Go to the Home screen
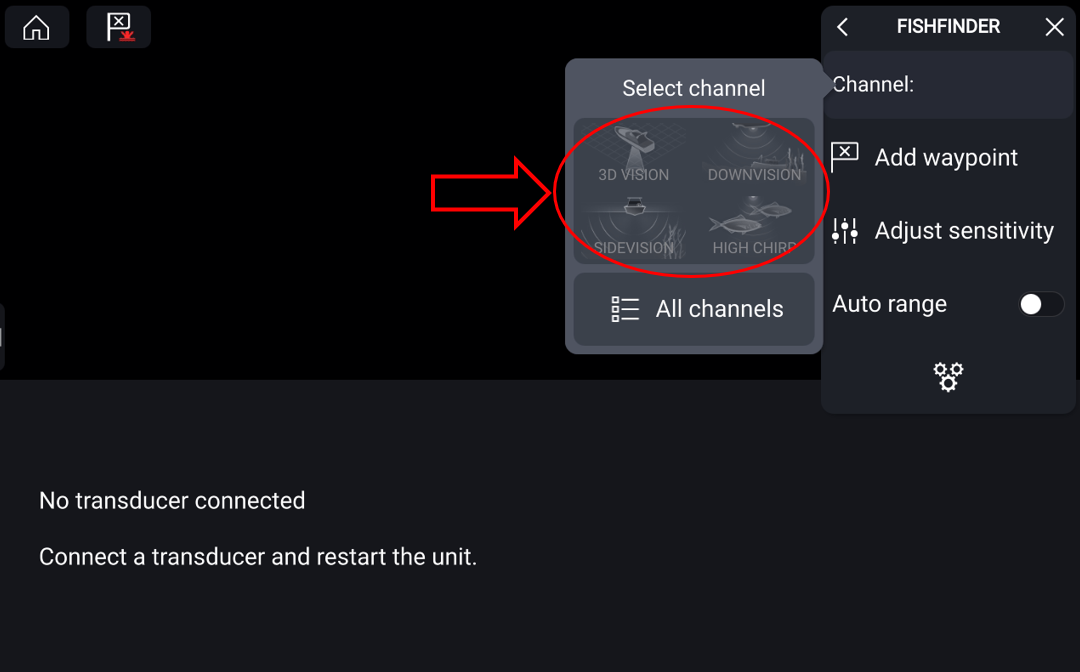The height and width of the screenshot is (672, 1080). (36, 27)
